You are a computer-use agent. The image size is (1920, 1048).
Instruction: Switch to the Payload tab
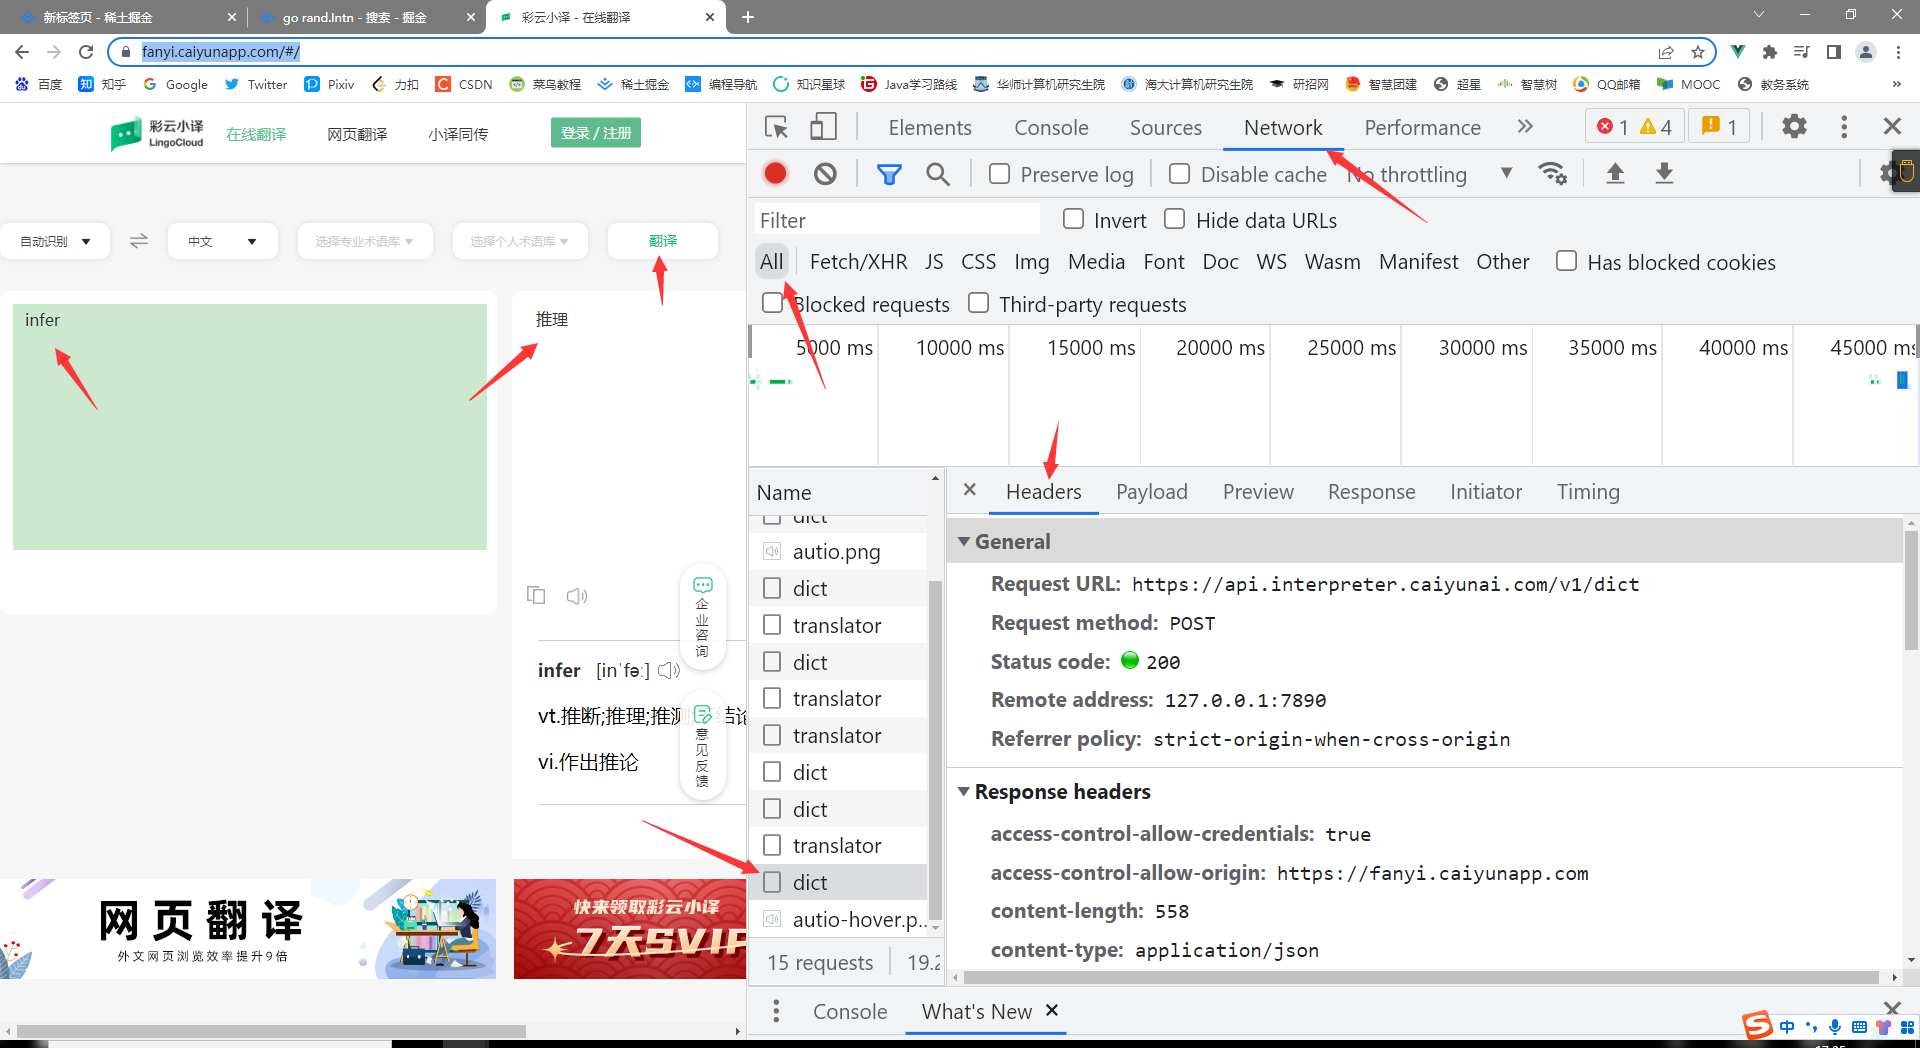point(1151,492)
